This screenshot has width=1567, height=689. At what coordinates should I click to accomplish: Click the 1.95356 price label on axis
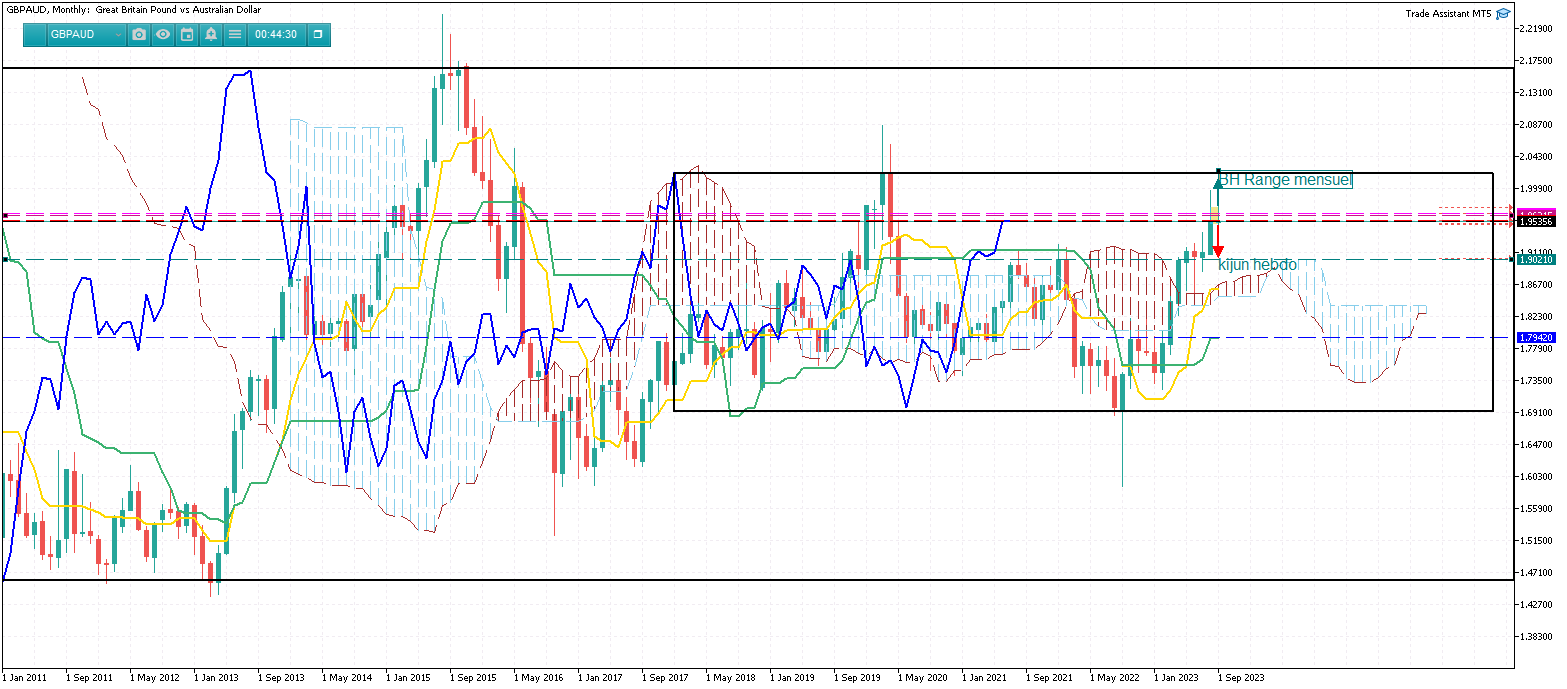[1536, 221]
